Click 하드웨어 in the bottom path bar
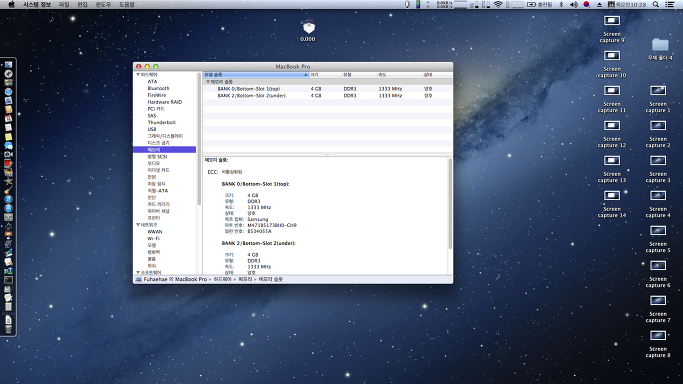 [x=222, y=280]
